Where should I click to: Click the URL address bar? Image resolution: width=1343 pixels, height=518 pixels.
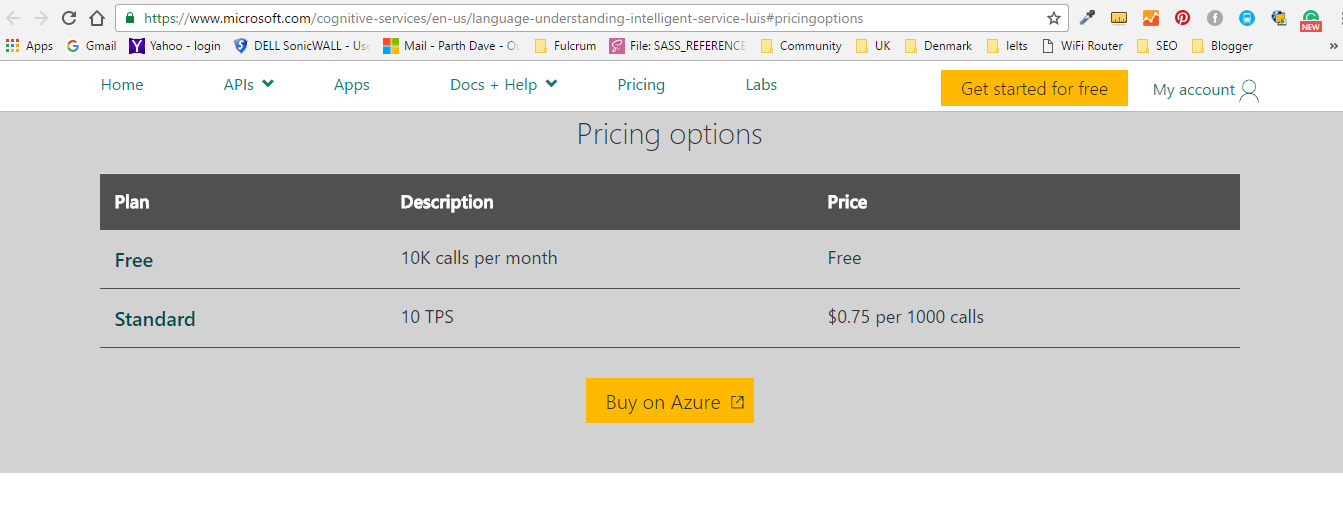click(590, 18)
